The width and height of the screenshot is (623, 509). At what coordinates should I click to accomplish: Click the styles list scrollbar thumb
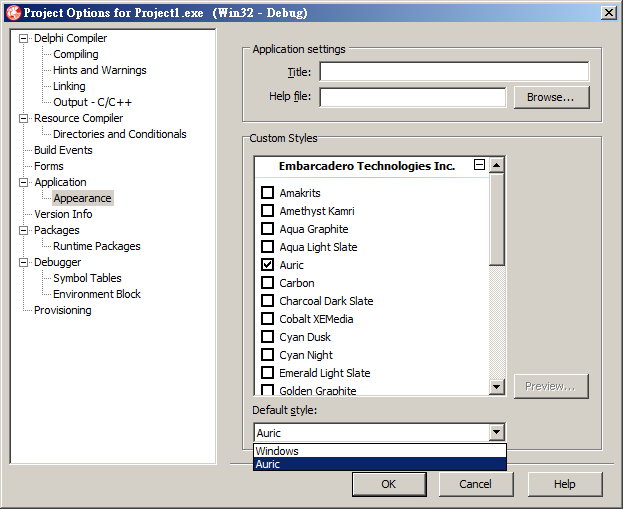click(x=497, y=219)
